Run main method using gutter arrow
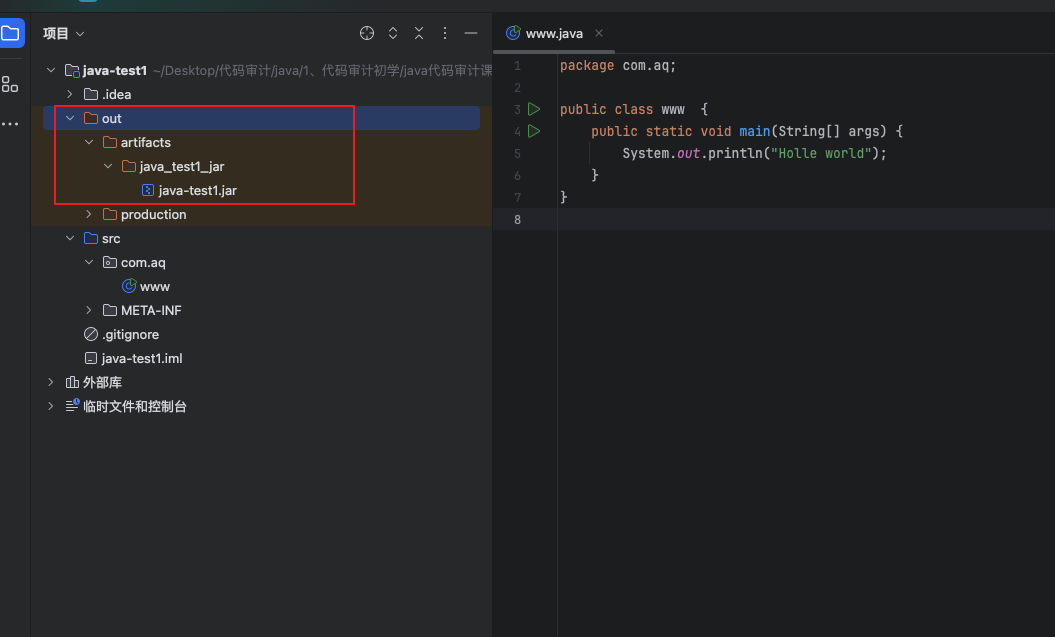Image resolution: width=1055 pixels, height=637 pixels. click(x=534, y=131)
